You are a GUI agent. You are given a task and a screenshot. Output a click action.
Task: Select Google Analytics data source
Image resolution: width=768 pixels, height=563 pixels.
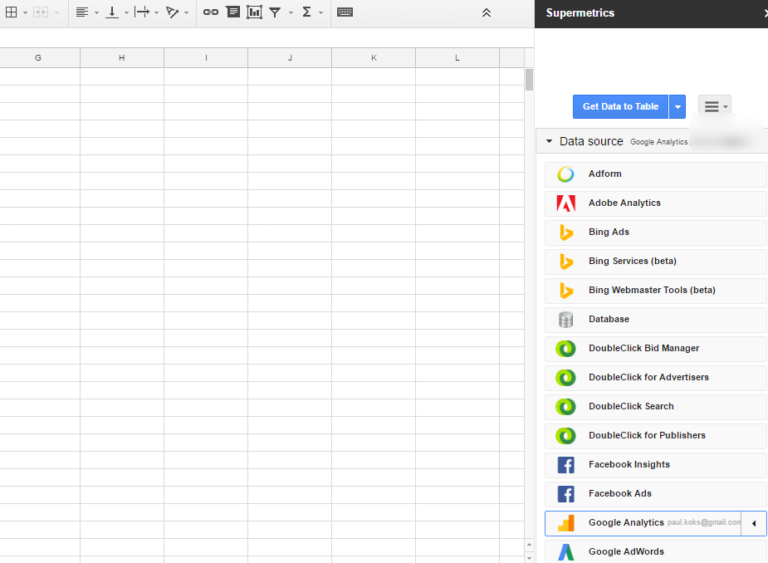pyautogui.click(x=643, y=523)
